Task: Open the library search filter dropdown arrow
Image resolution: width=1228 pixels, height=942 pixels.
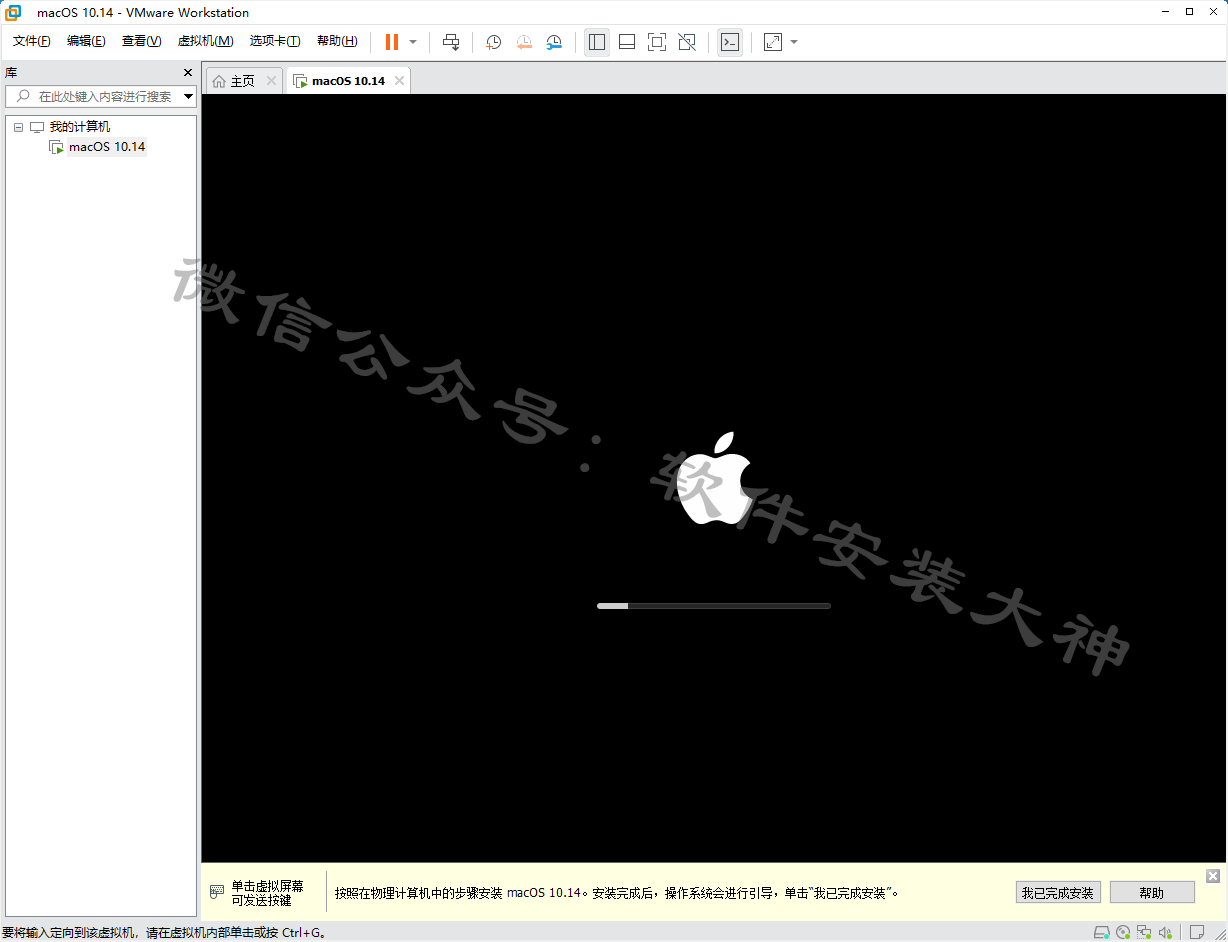Action: [189, 97]
